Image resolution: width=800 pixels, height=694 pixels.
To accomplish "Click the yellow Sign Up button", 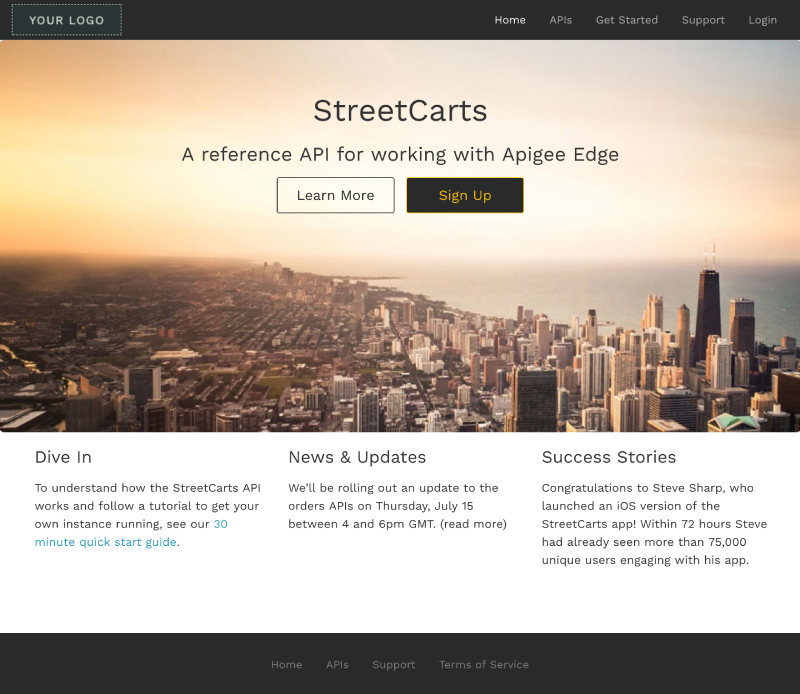I will 464,195.
